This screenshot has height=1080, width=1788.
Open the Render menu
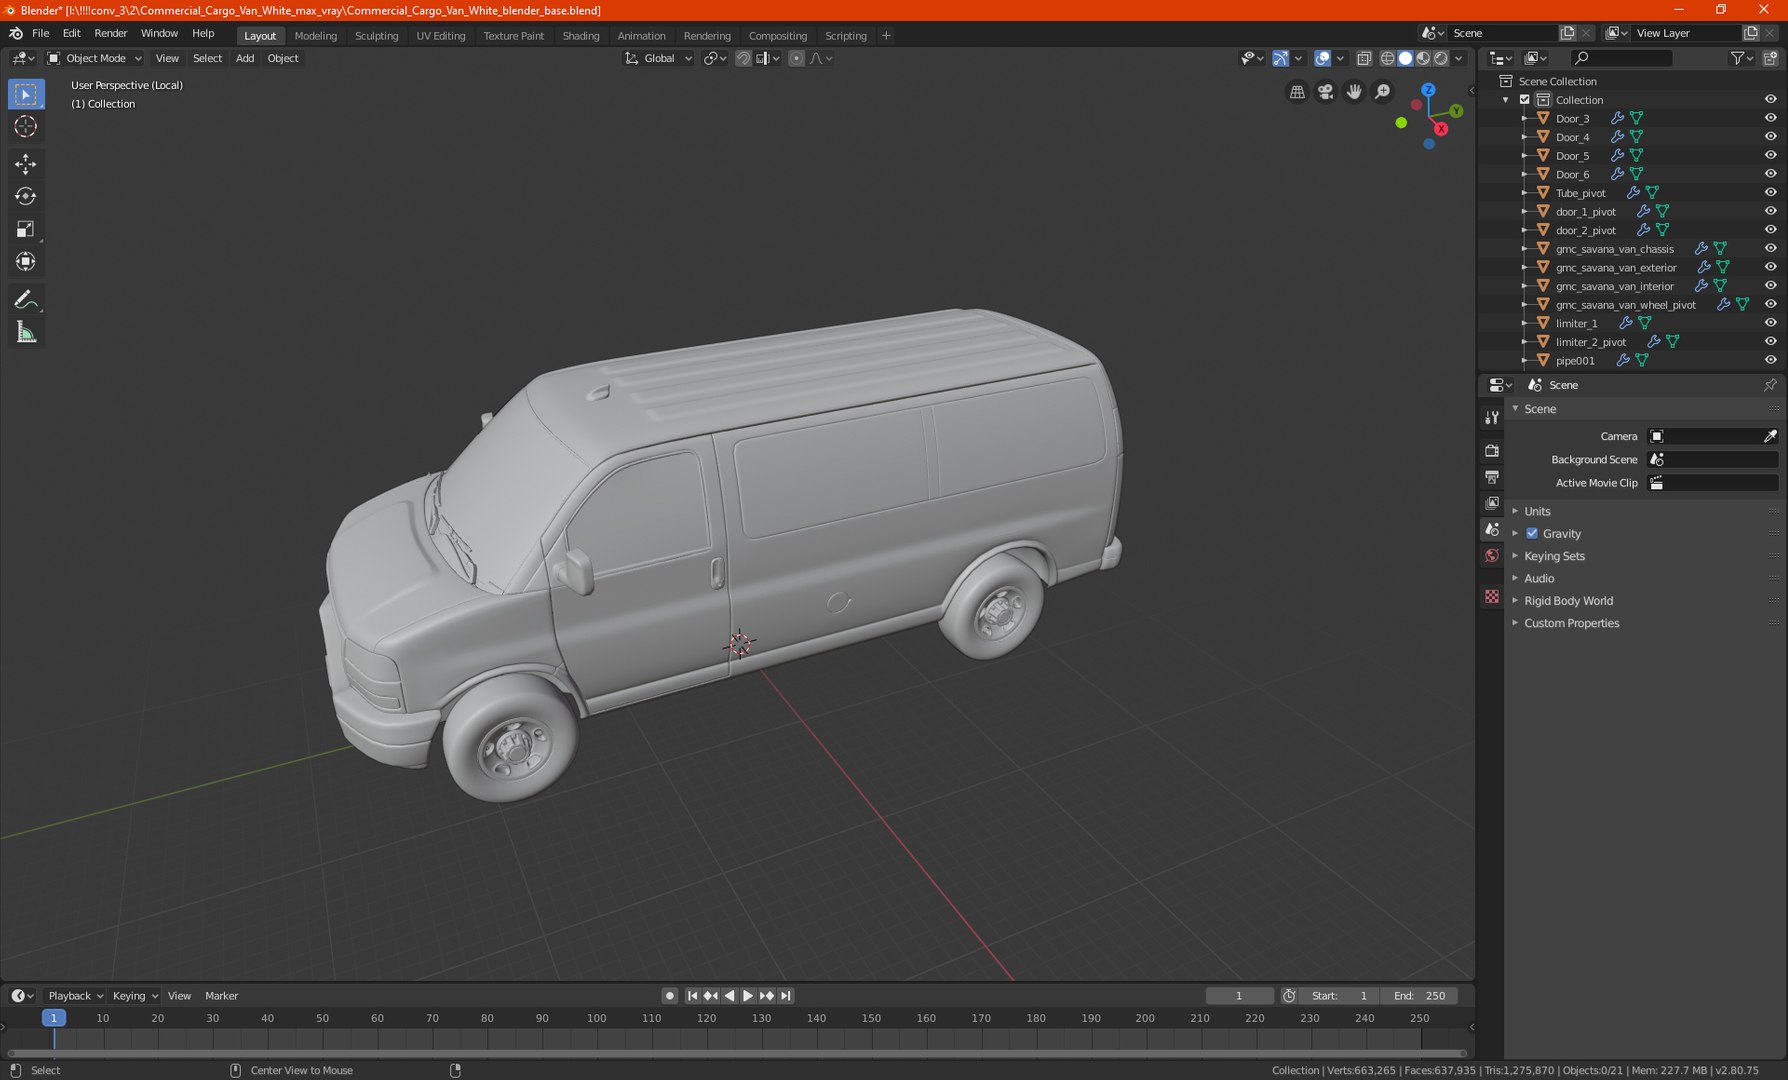click(111, 33)
